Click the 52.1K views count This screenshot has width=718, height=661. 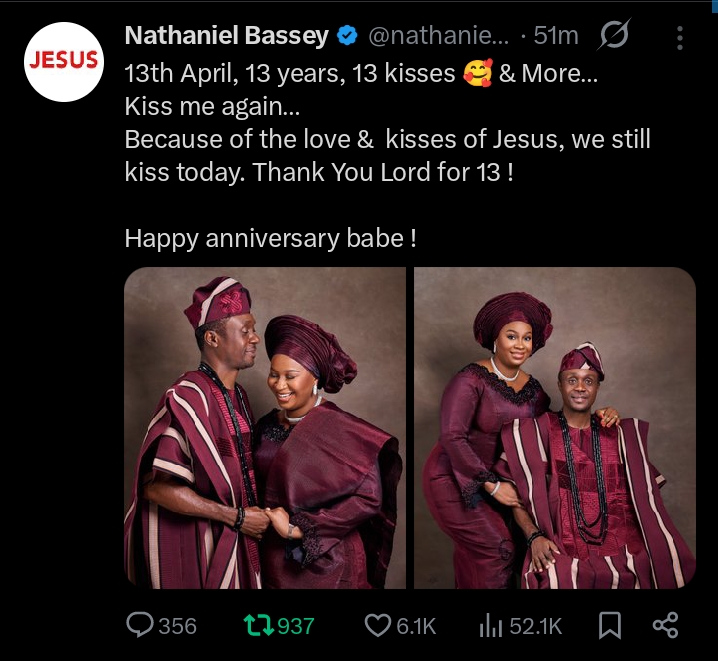pos(536,626)
